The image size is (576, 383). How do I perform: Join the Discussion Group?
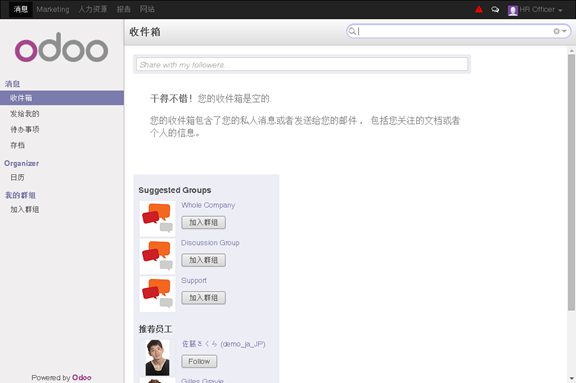204,260
